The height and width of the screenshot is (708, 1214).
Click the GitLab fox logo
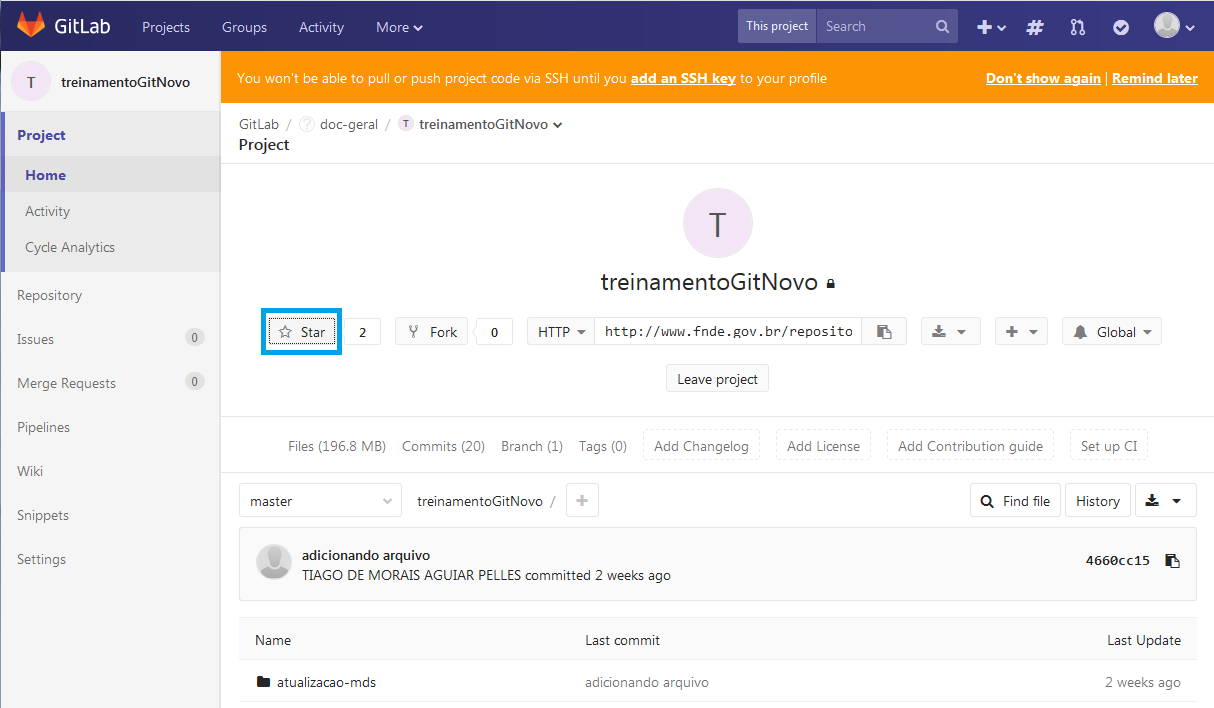click(x=31, y=26)
